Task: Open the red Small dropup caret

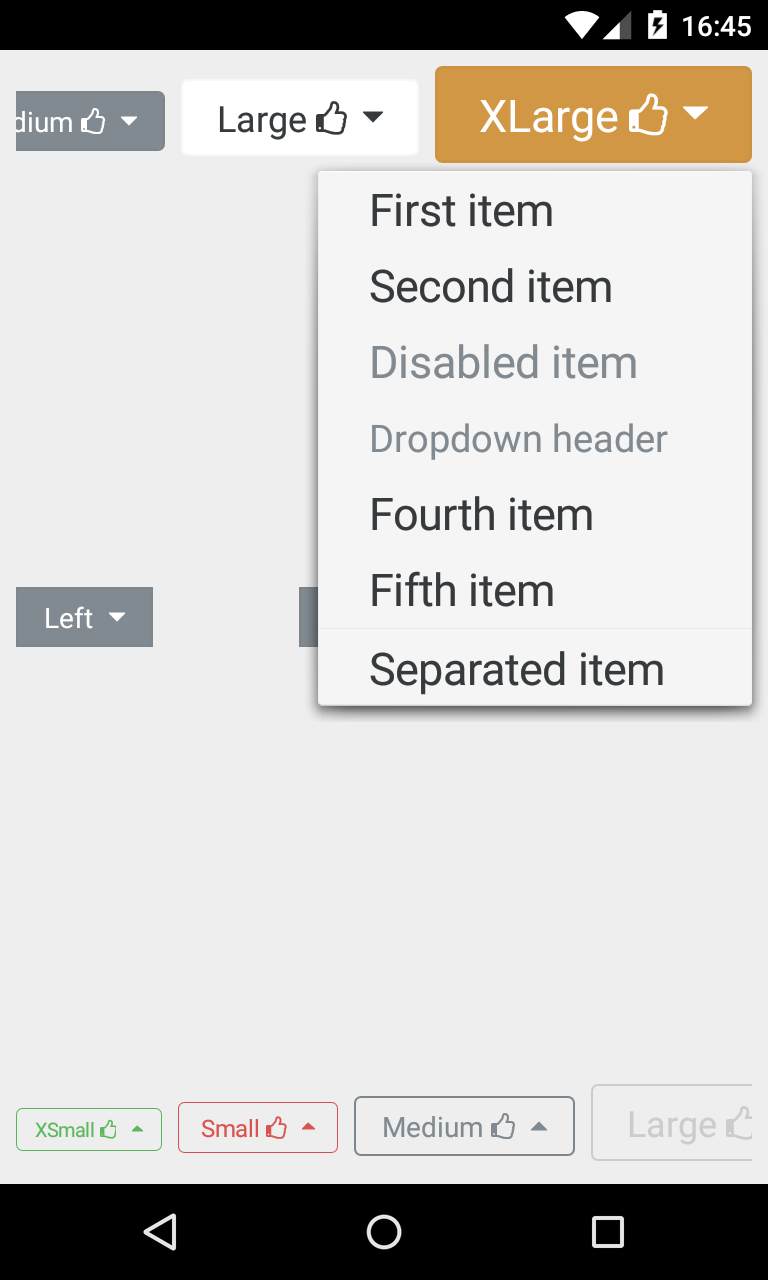Action: (x=309, y=1127)
